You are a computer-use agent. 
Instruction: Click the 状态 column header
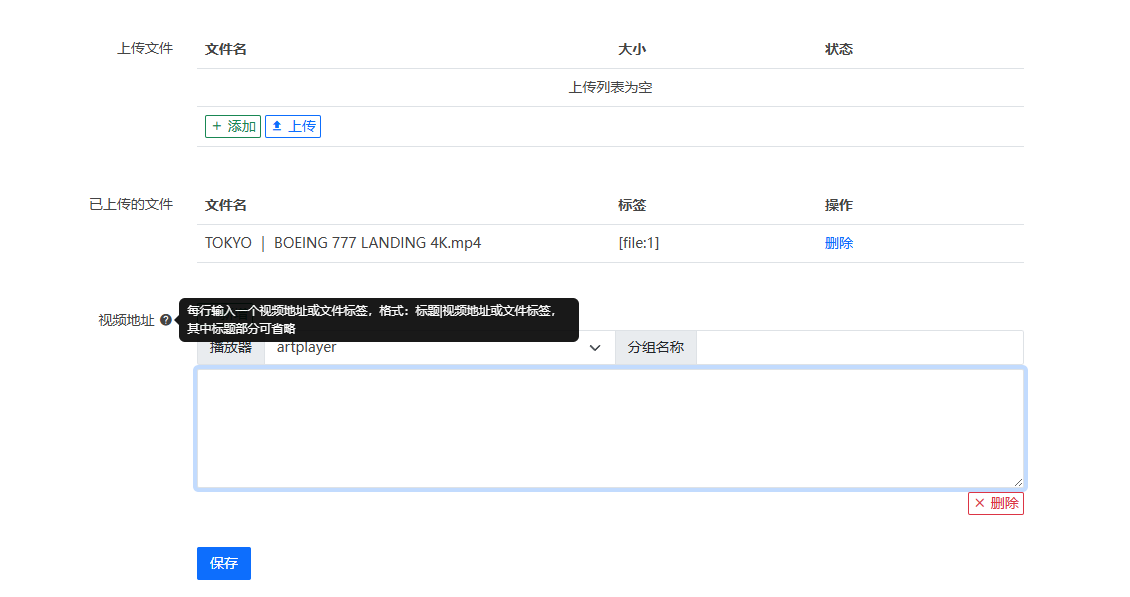point(838,49)
